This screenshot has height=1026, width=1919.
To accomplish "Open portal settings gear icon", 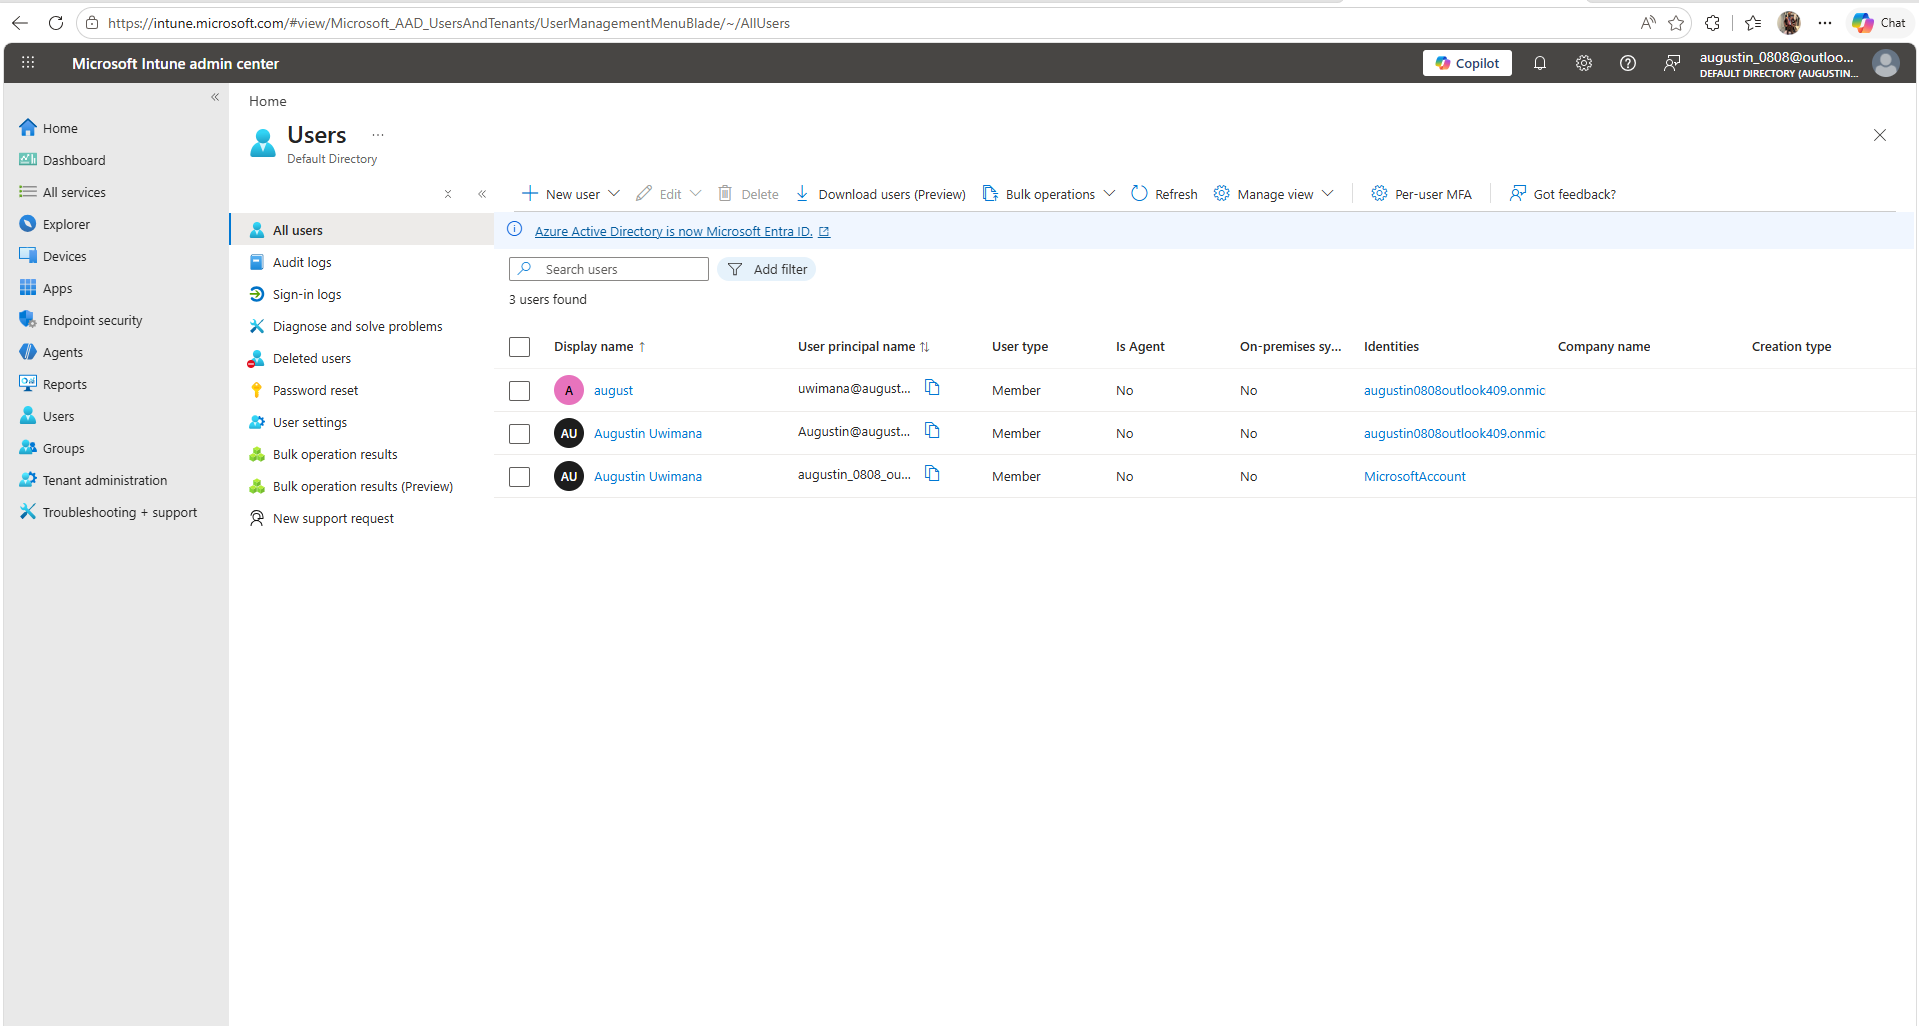I will pyautogui.click(x=1584, y=63).
